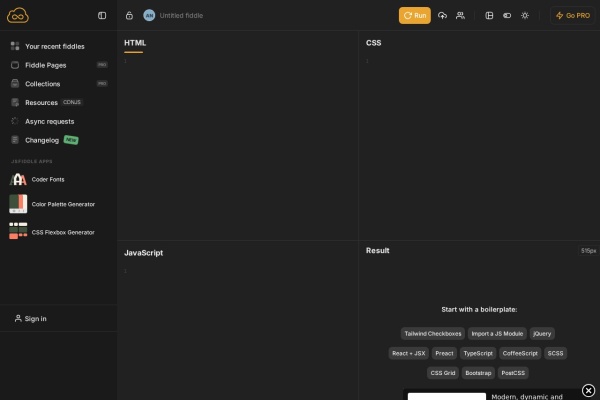600x400 pixels.
Task: Collapse the sidebar with the panel icon
Action: pos(102,16)
